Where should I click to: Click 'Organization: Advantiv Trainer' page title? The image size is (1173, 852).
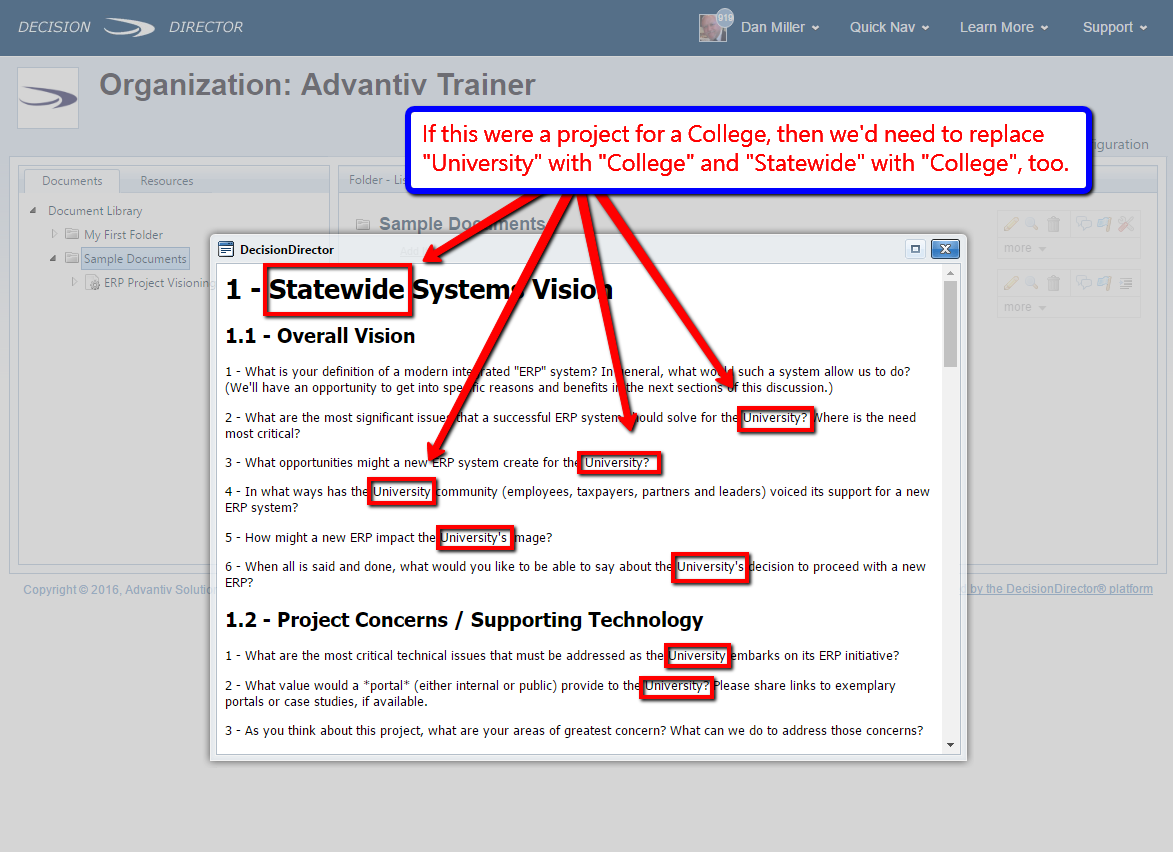(x=317, y=85)
